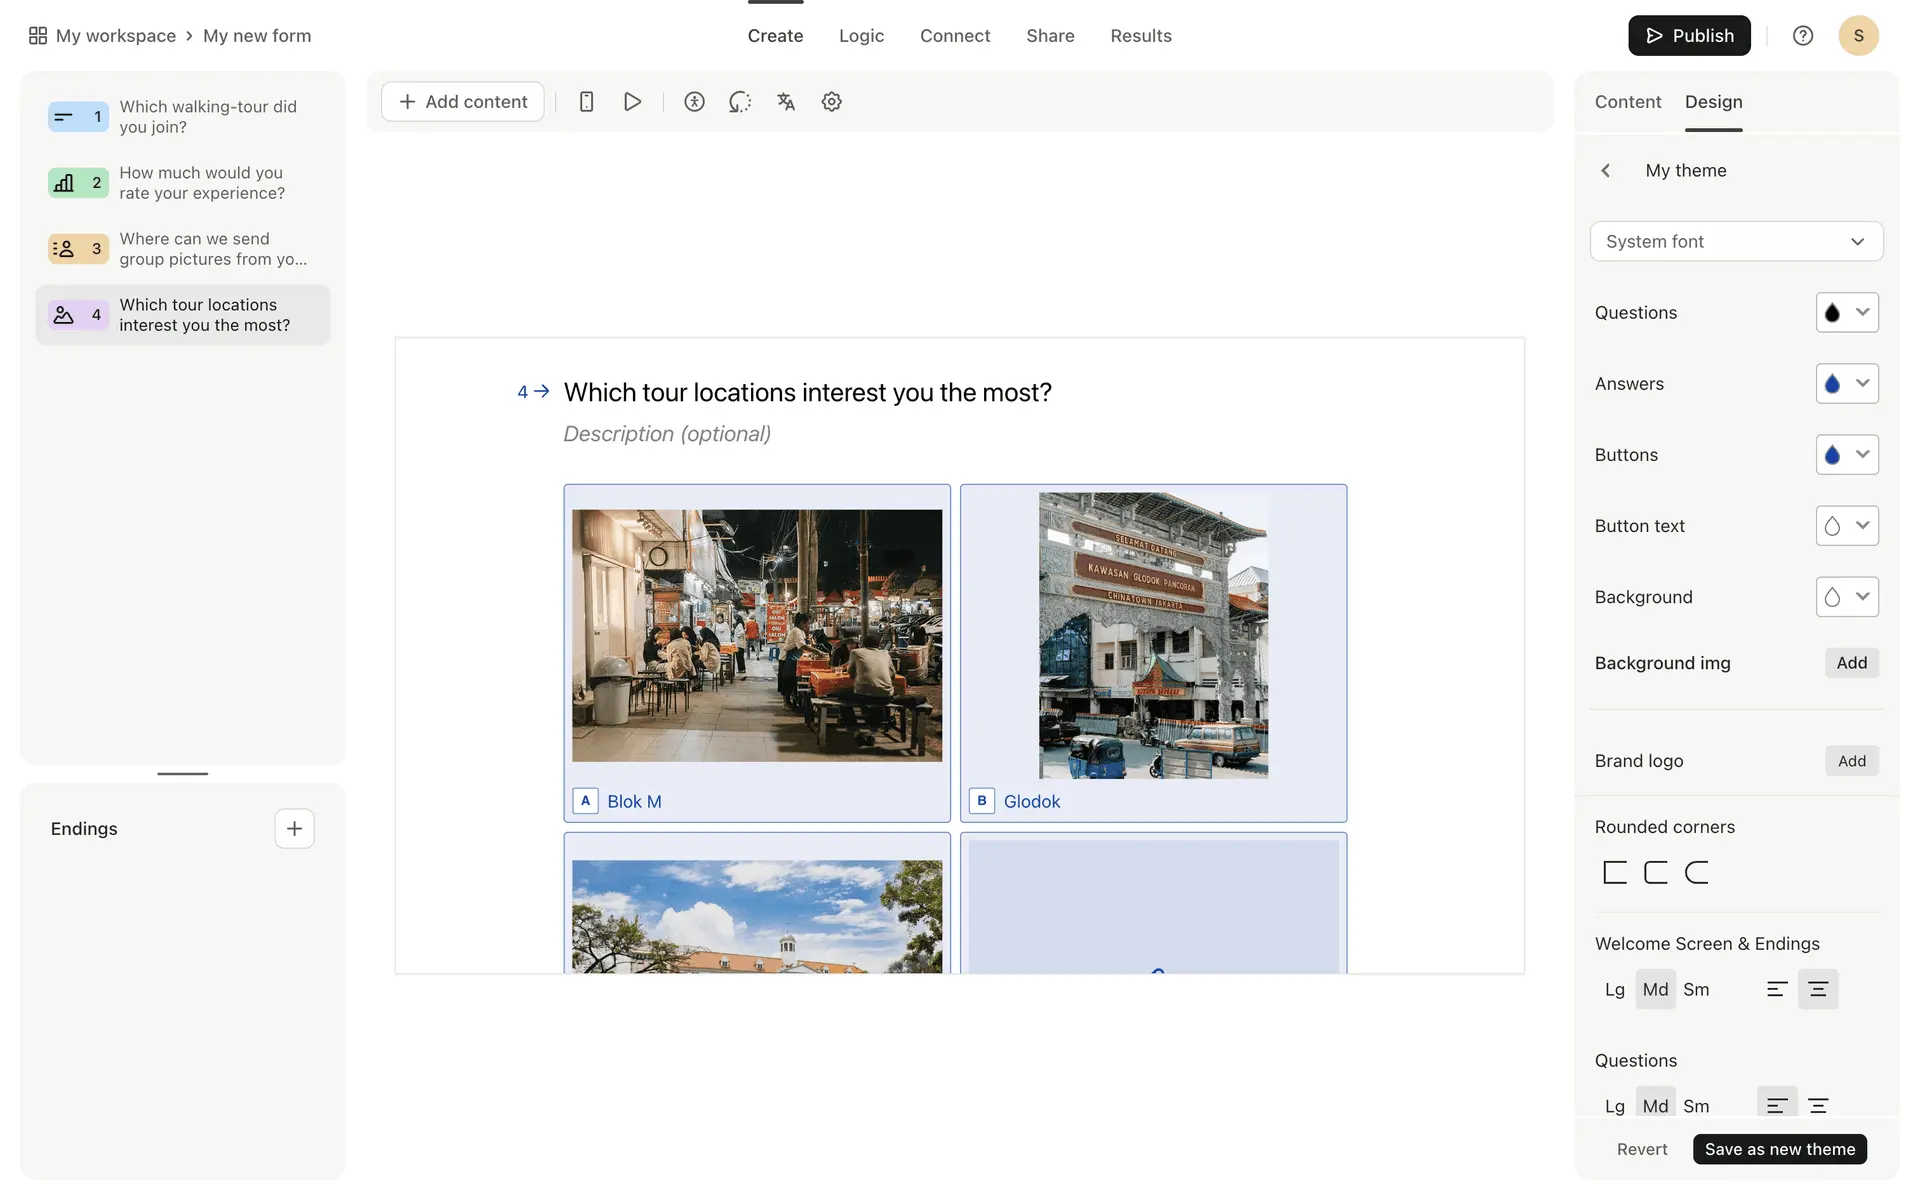
Task: Open form settings gear icon
Action: coord(831,101)
